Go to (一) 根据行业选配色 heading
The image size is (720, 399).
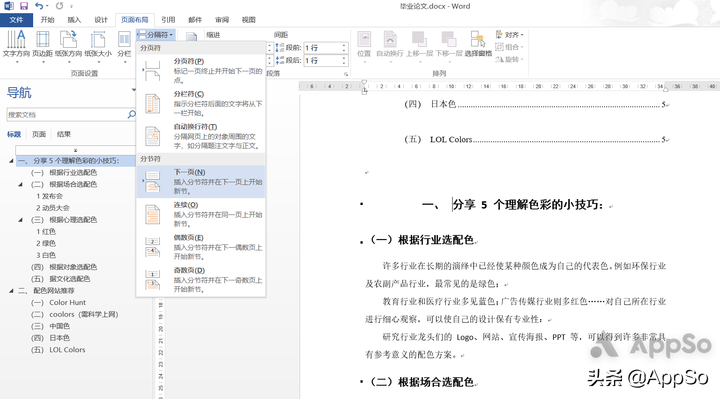[64, 173]
